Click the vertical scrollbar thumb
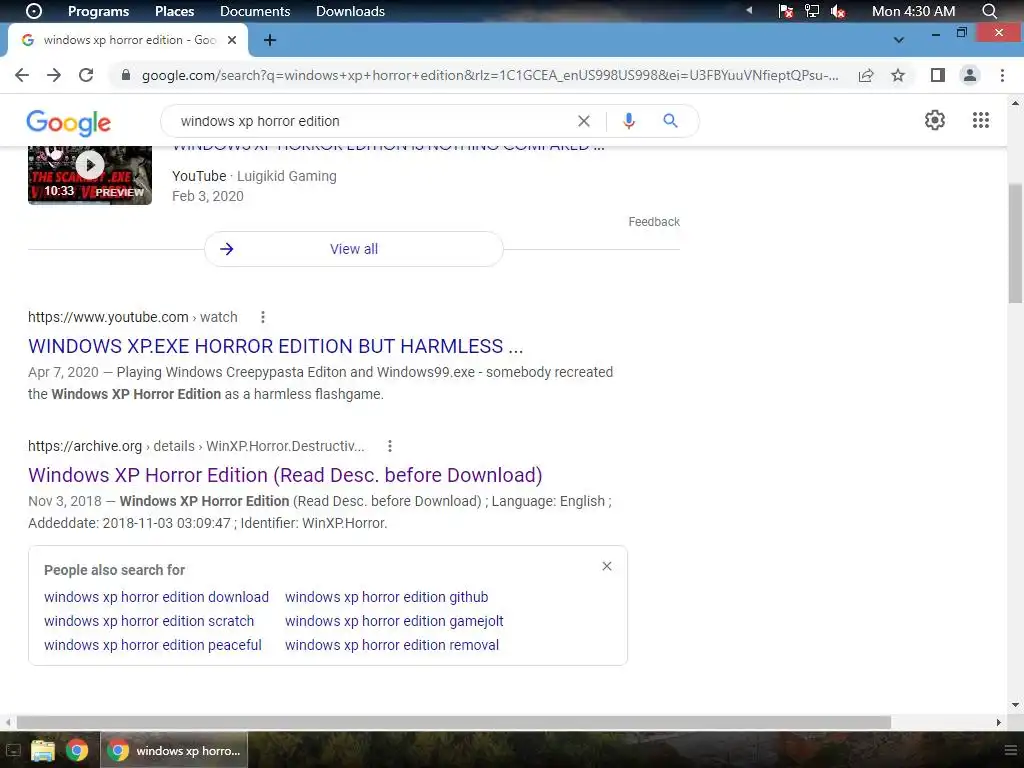1024x768 pixels. 1015,243
